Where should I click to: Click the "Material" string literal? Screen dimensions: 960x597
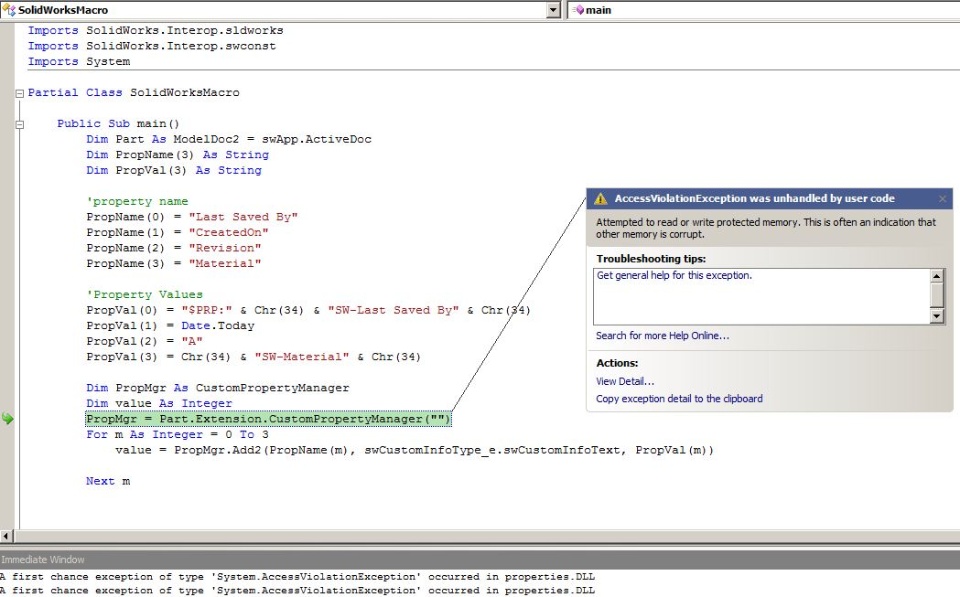click(x=225, y=263)
